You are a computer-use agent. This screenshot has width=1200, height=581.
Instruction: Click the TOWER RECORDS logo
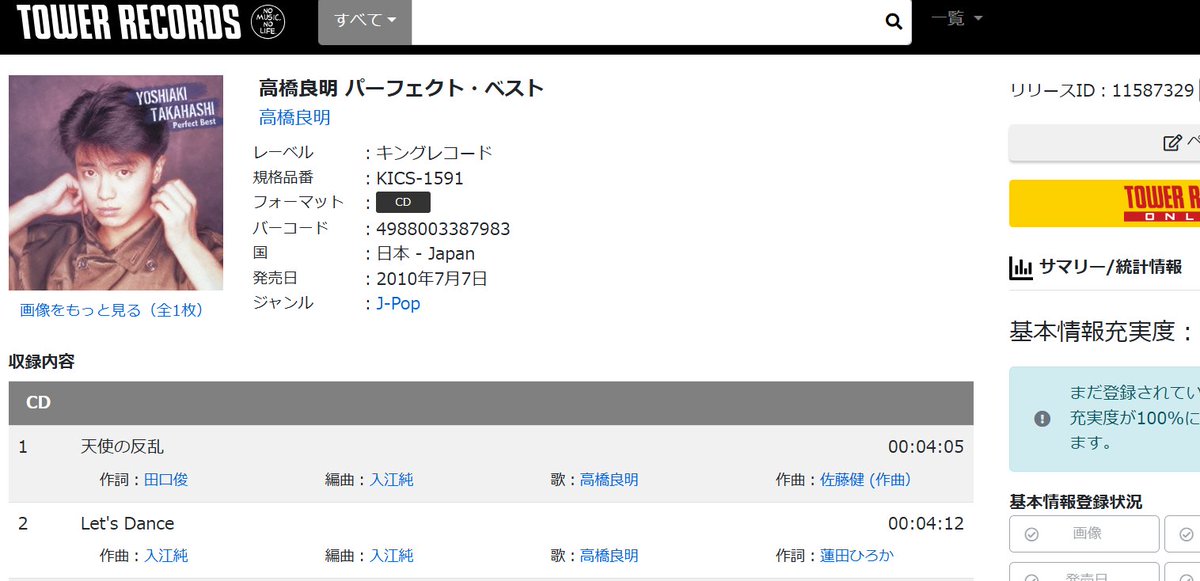(x=120, y=21)
